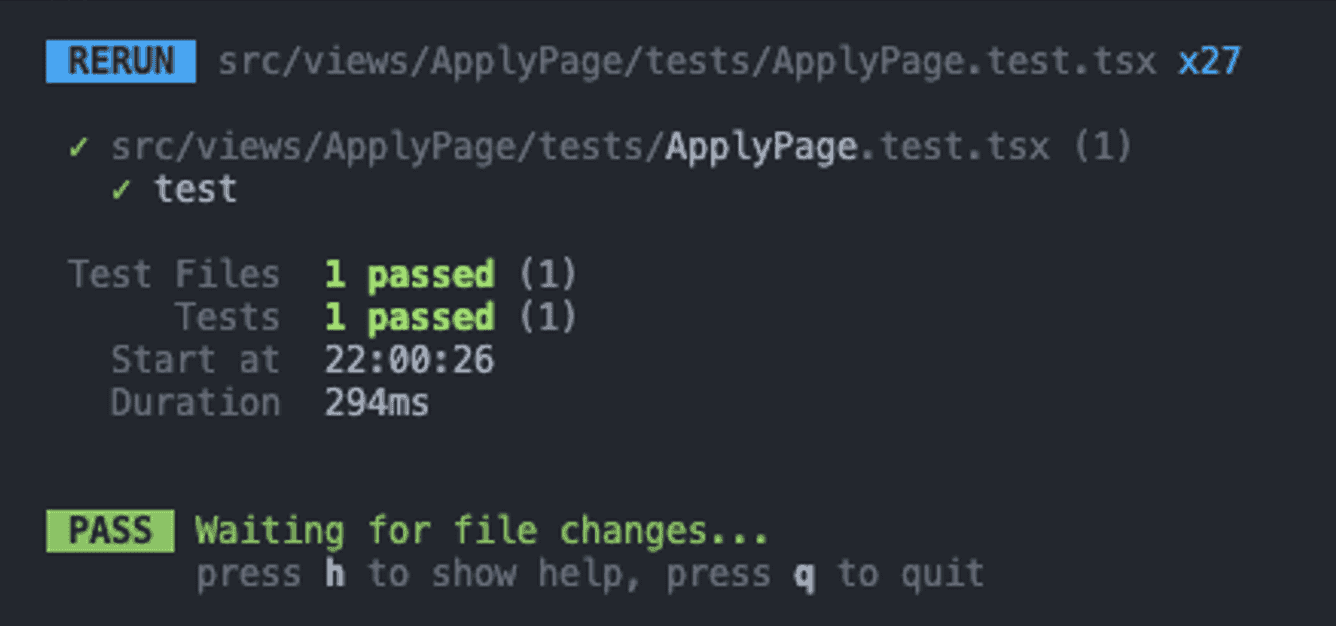This screenshot has height=626, width=1336.
Task: Click the green PASS badge
Action: [x=110, y=531]
